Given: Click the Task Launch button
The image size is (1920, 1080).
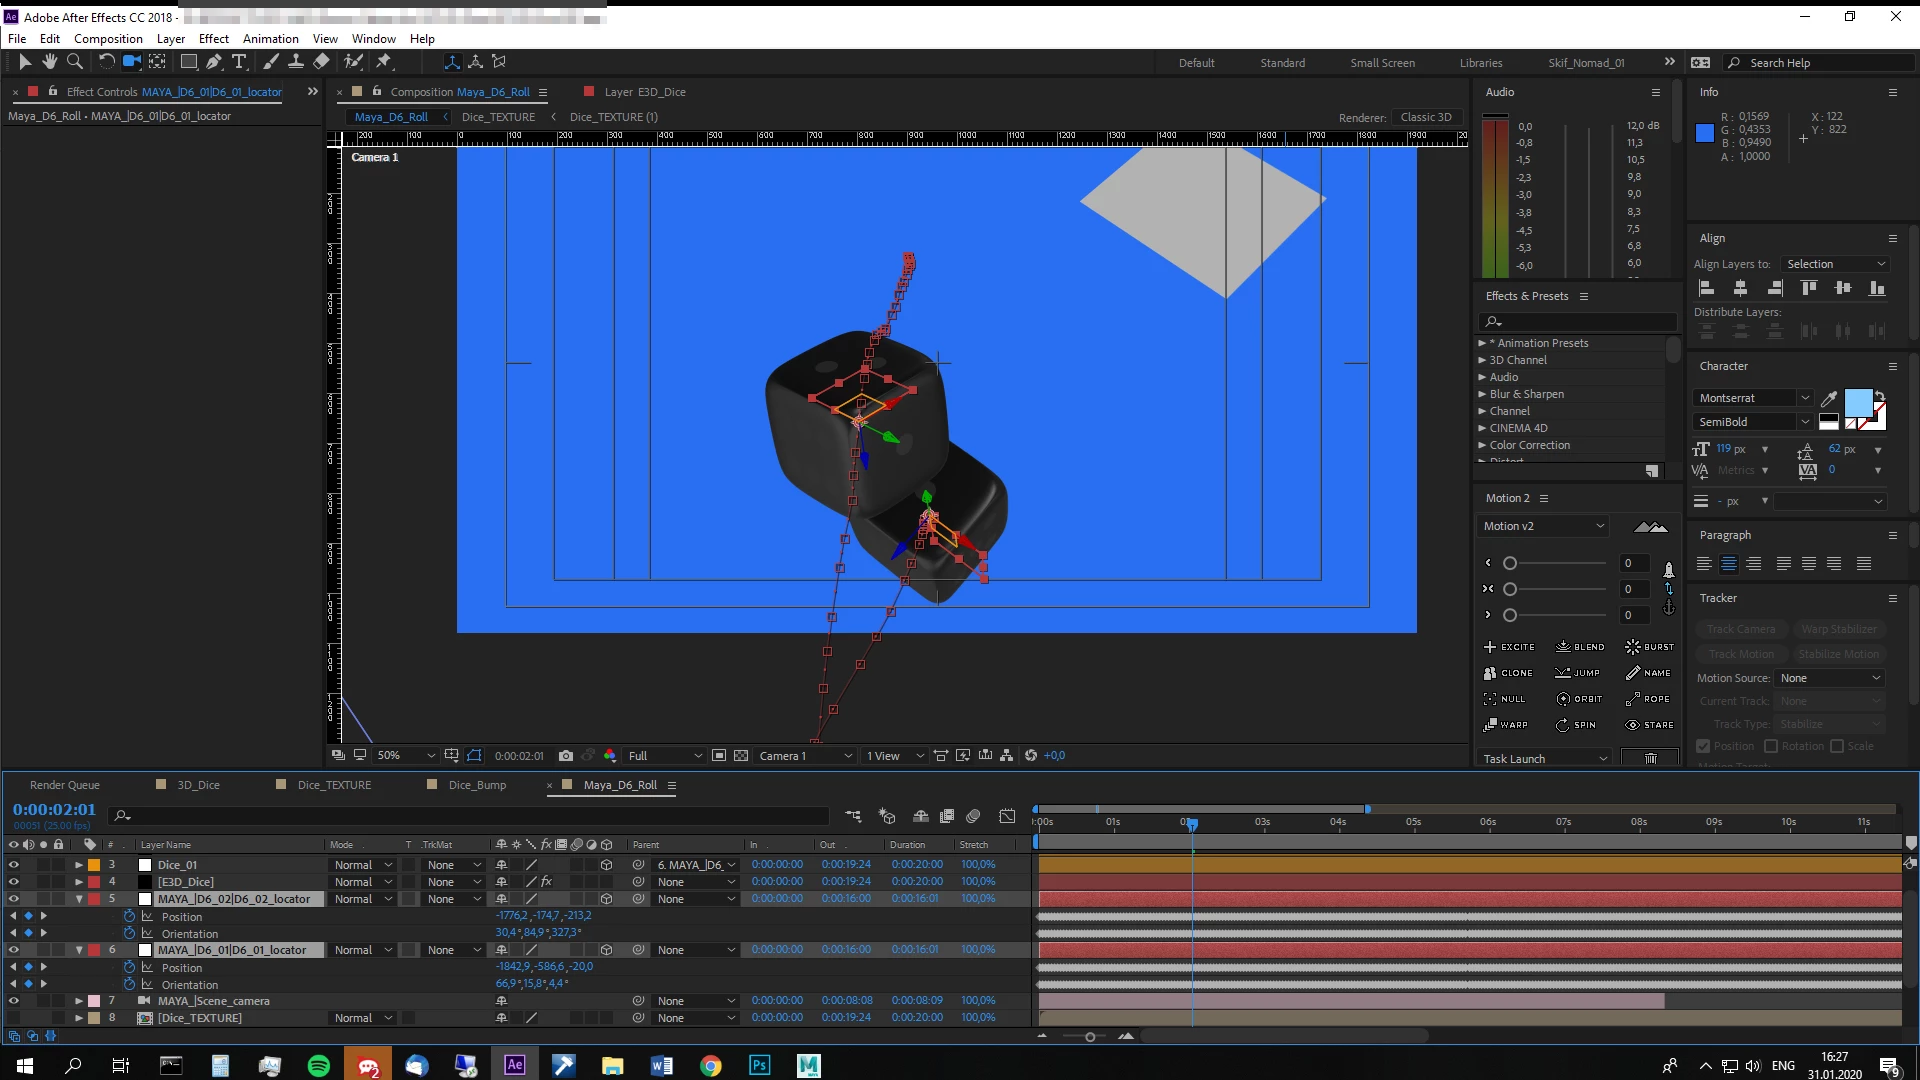Looking at the screenshot, I should 1544,759.
